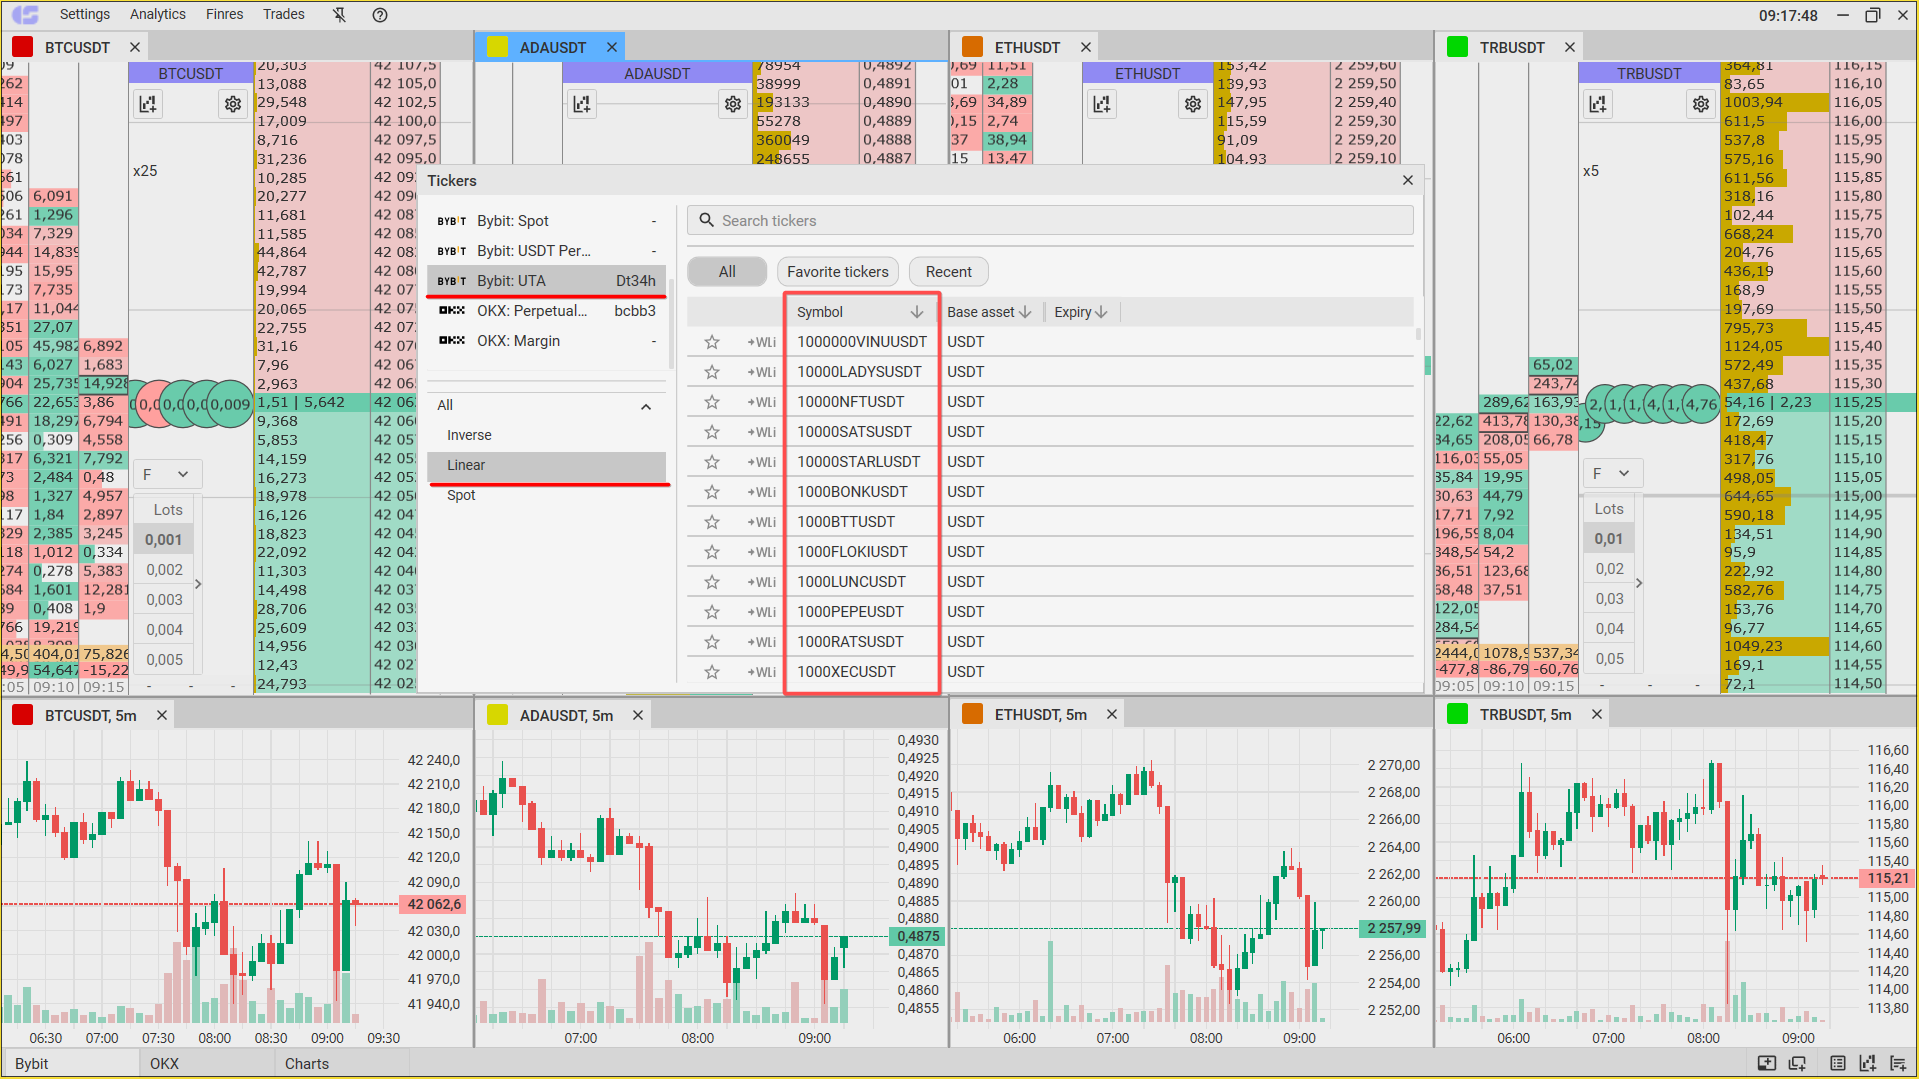1919x1079 pixels.
Task: Open settings gear on ADAUSDT DOM panel
Action: pyautogui.click(x=732, y=103)
